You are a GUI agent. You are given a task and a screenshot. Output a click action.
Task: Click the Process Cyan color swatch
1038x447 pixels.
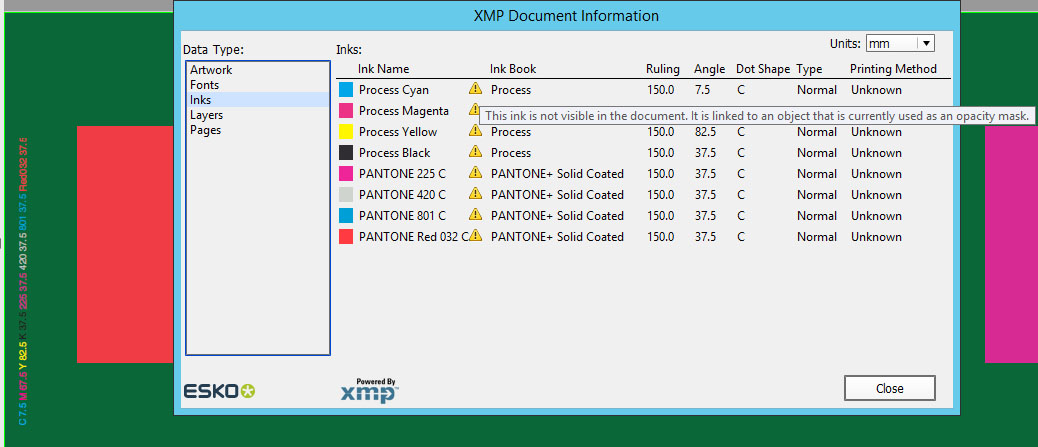(x=346, y=89)
